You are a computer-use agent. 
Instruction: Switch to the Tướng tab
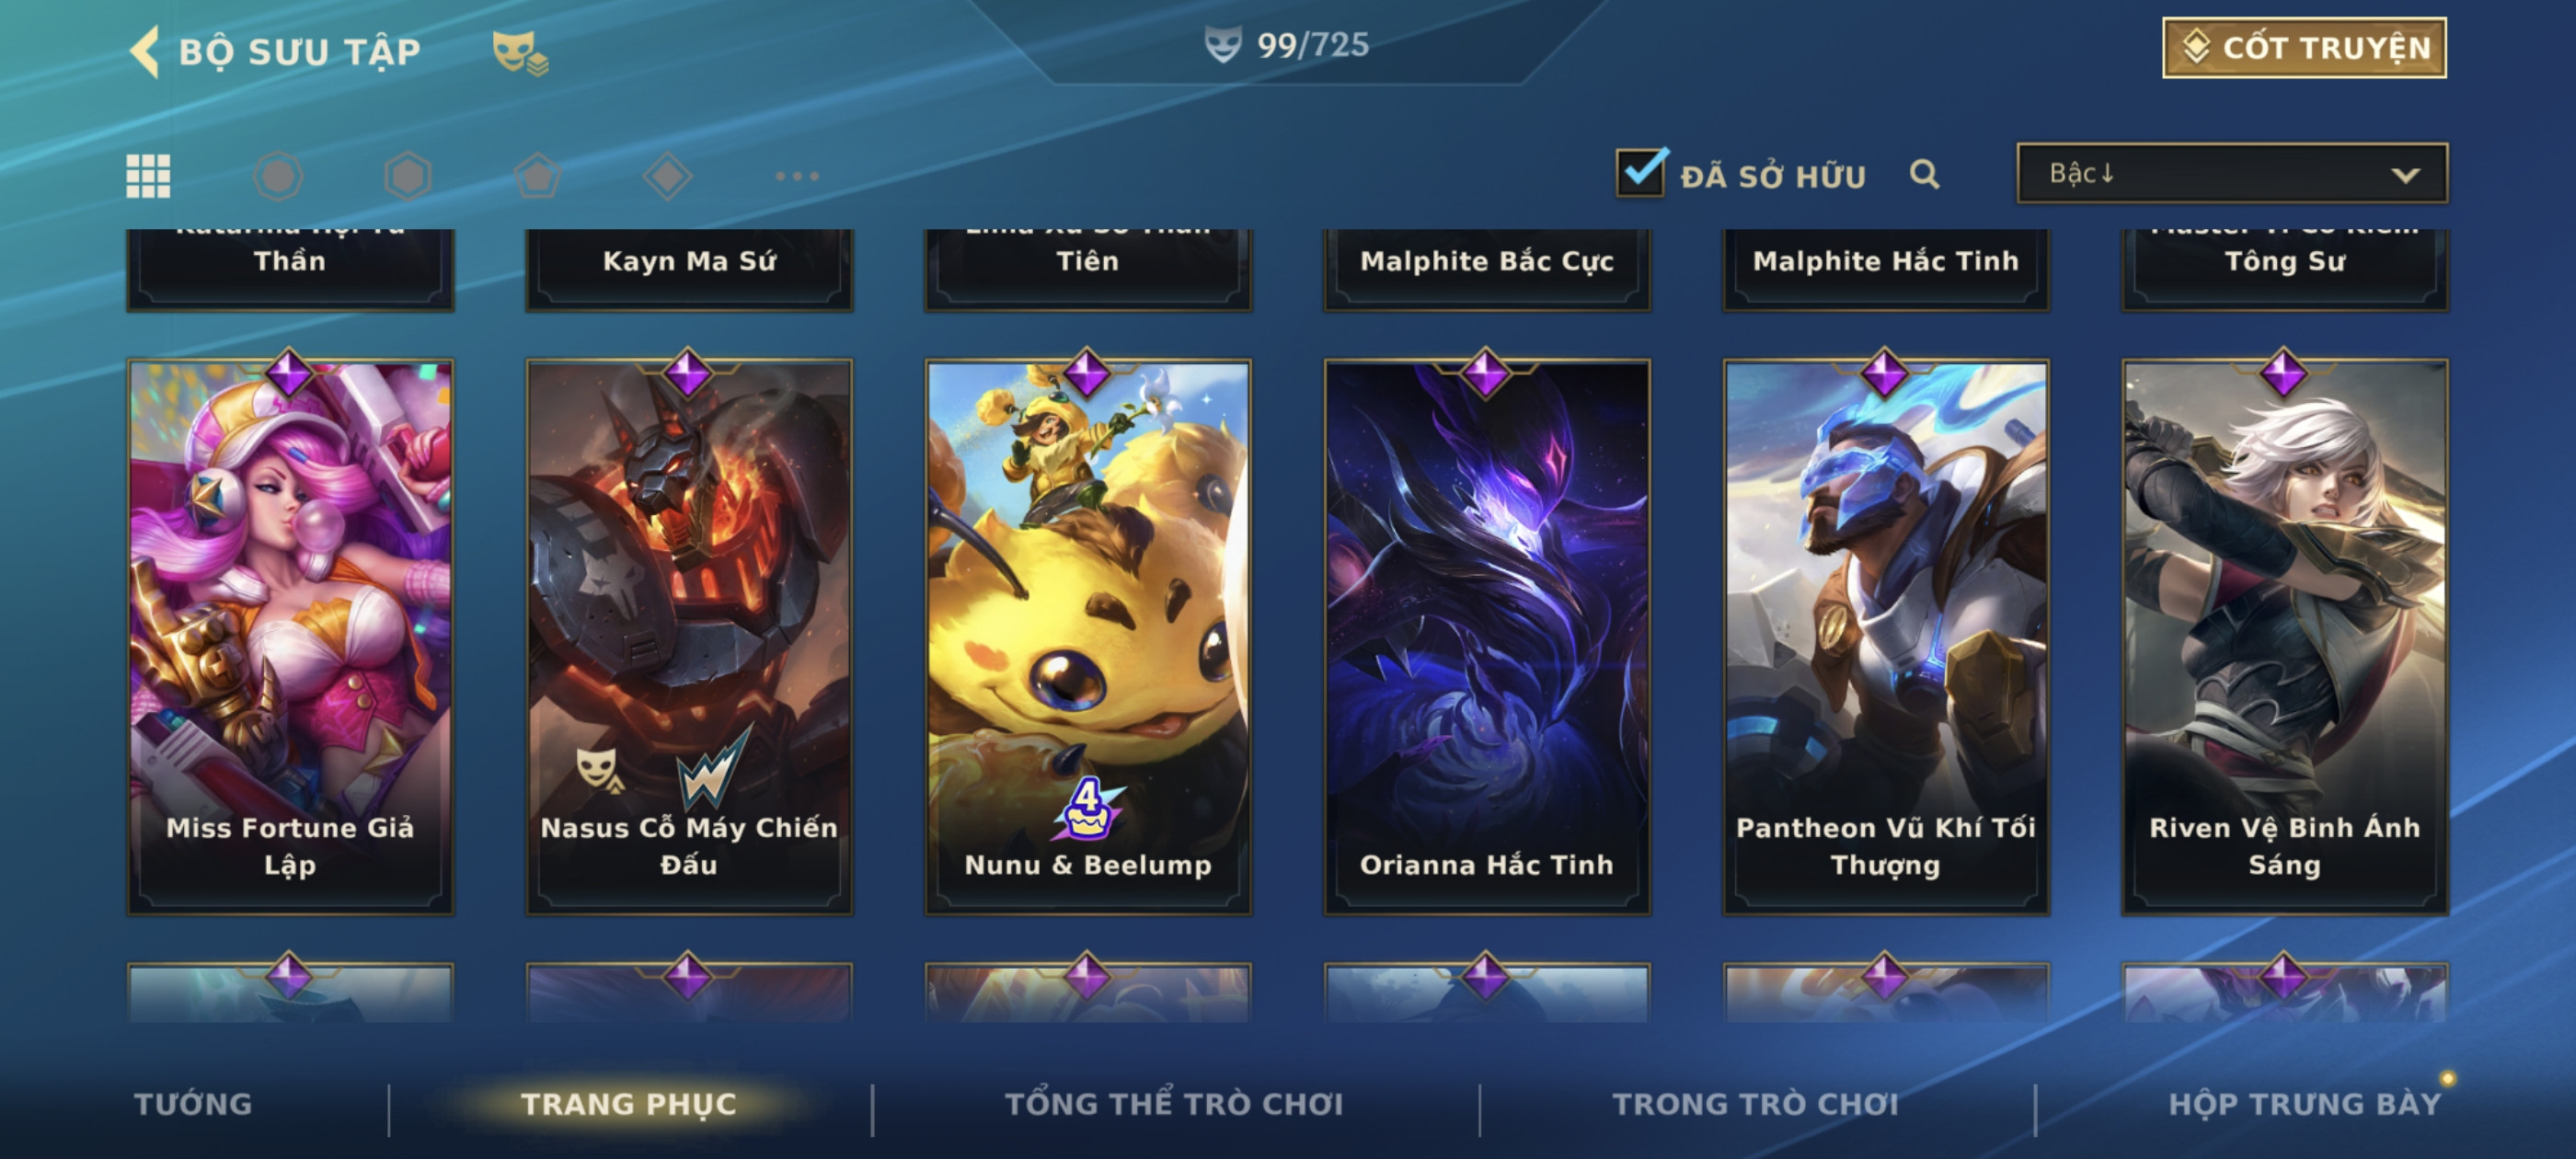193,1104
